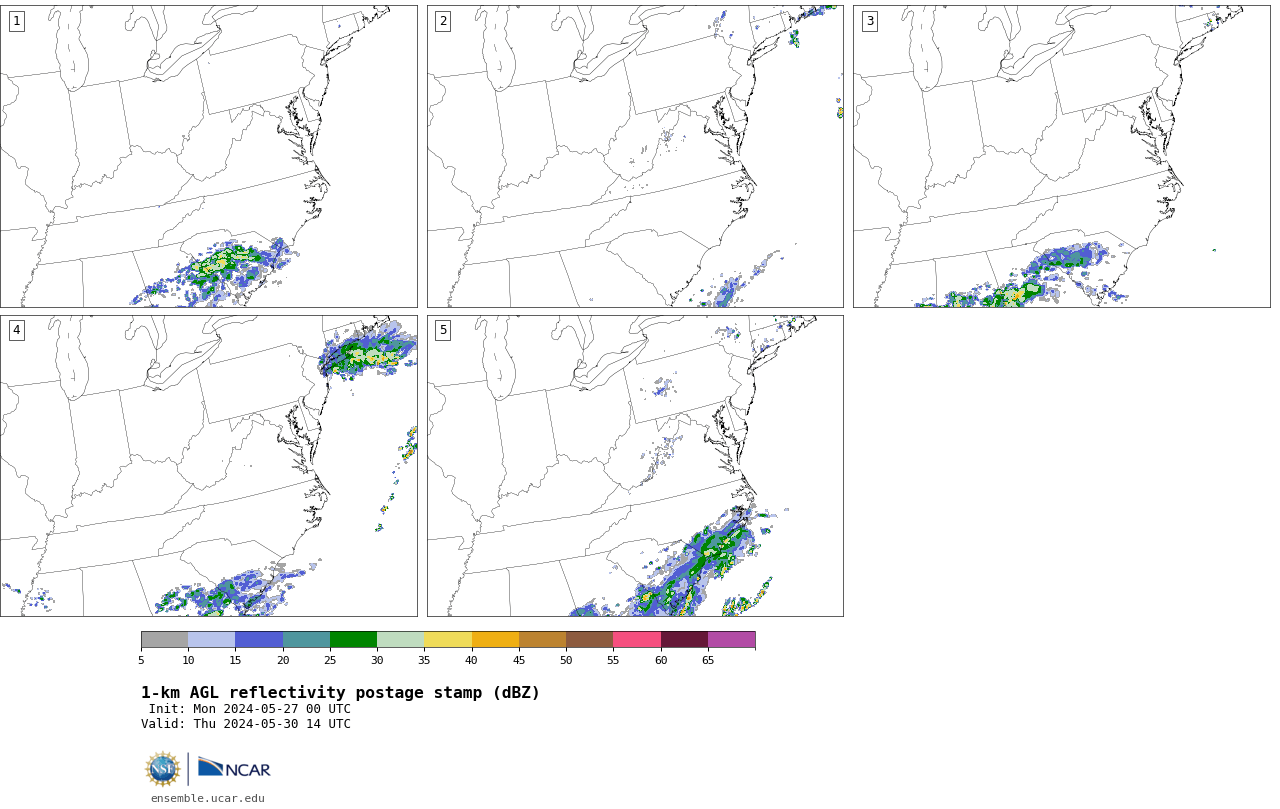Click the NSF logo icon
The height and width of the screenshot is (809, 1280).
[x=163, y=769]
